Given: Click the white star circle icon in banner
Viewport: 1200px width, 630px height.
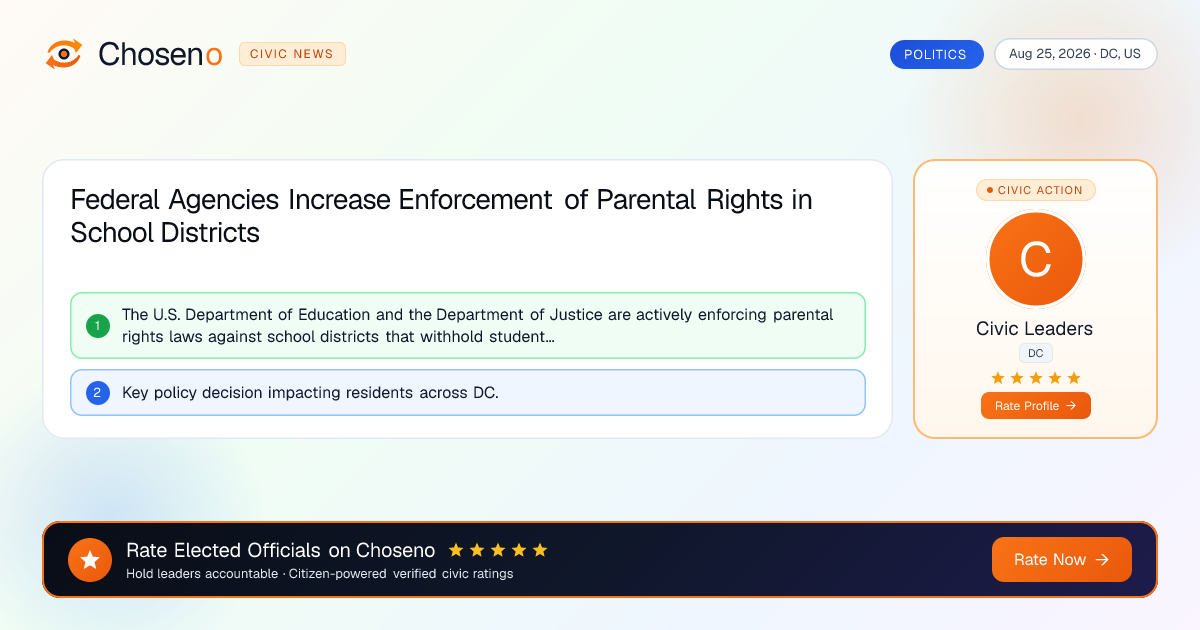Looking at the screenshot, I should (90, 560).
